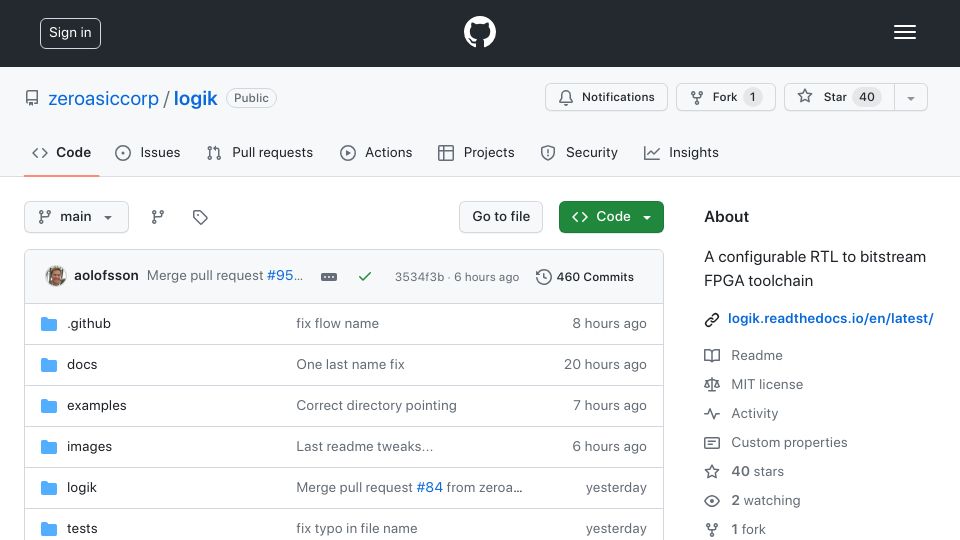
Task: Open the logik folder
Action: point(81,487)
